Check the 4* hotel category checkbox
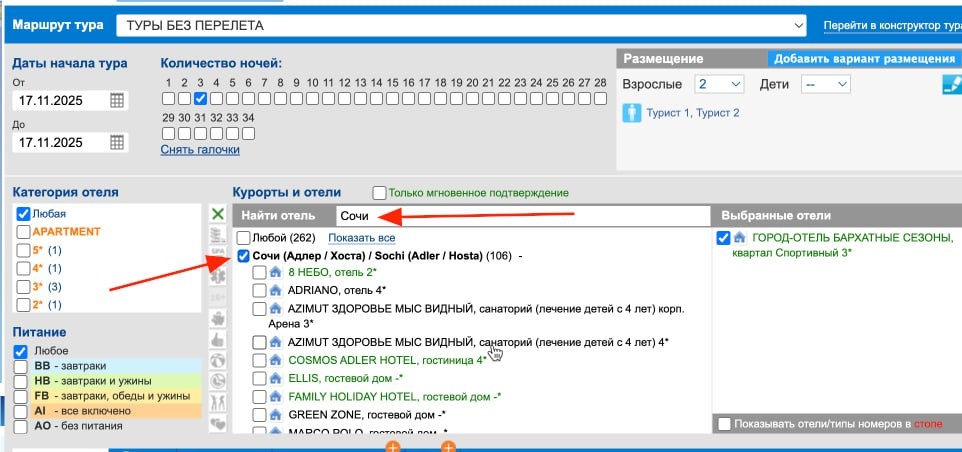 [23, 268]
